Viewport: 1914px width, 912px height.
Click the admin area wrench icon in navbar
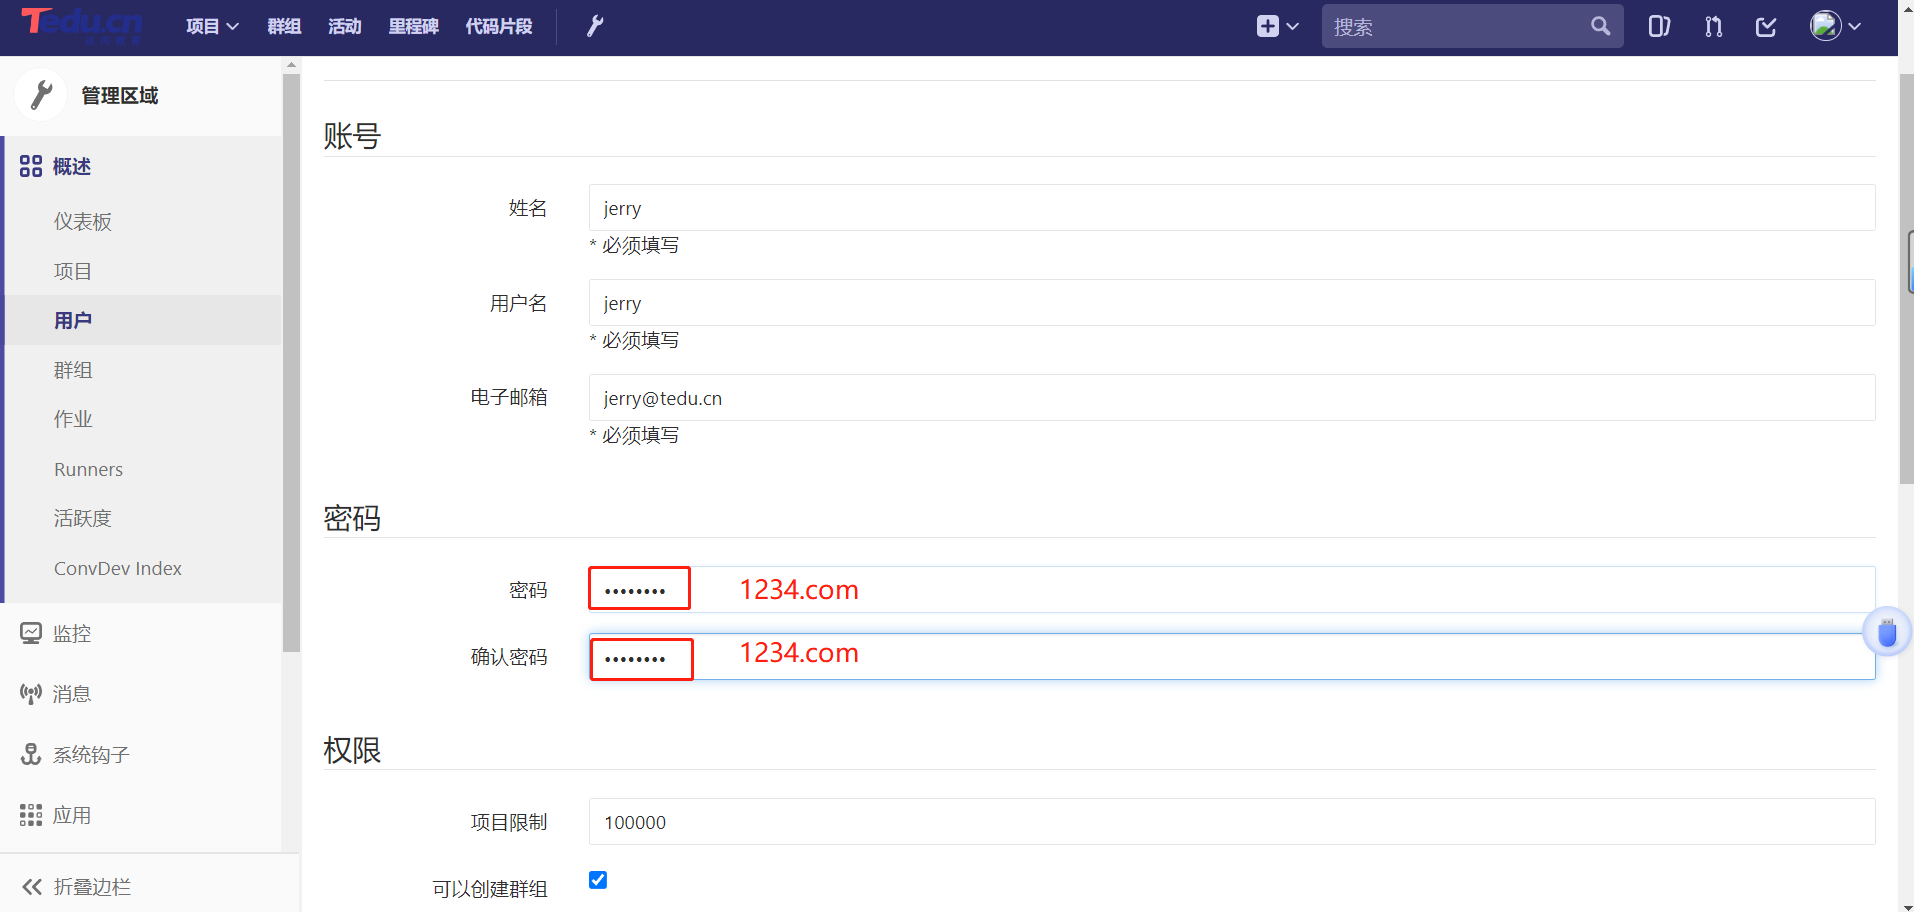click(x=595, y=26)
